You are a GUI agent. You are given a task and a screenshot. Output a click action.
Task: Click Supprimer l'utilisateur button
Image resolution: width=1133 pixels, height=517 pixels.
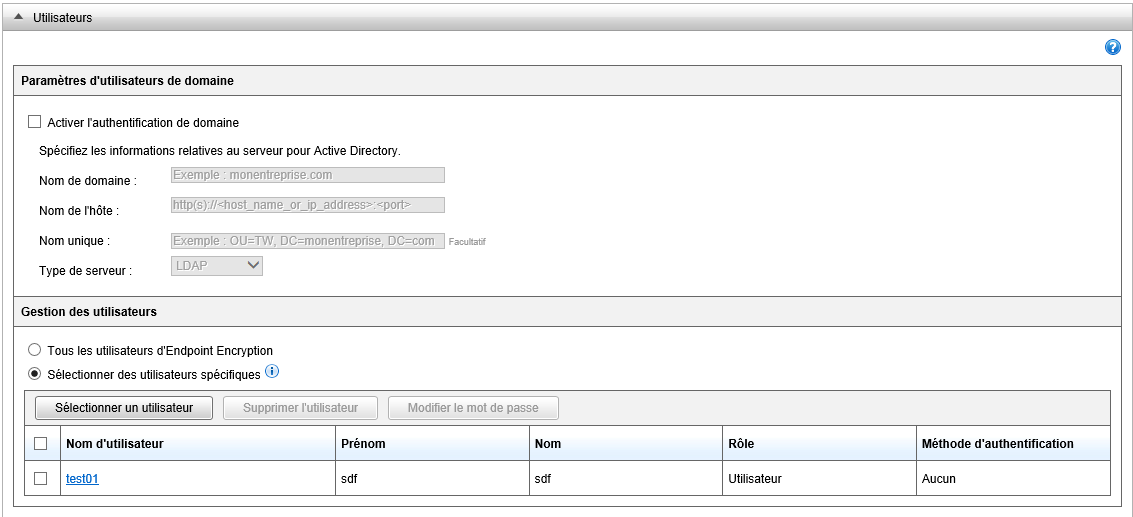point(300,408)
